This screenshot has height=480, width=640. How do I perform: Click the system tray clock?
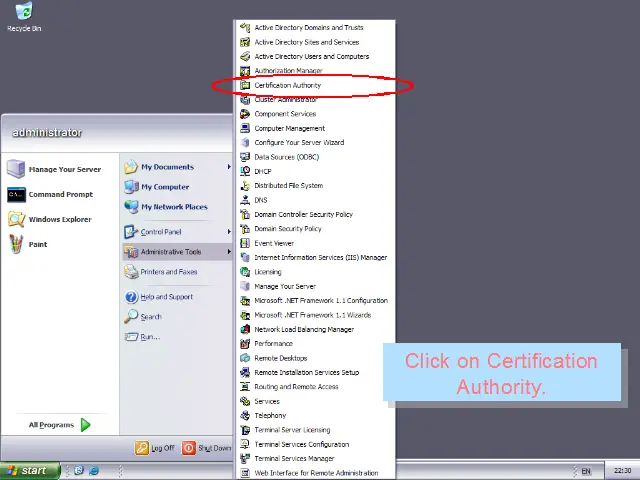click(622, 470)
